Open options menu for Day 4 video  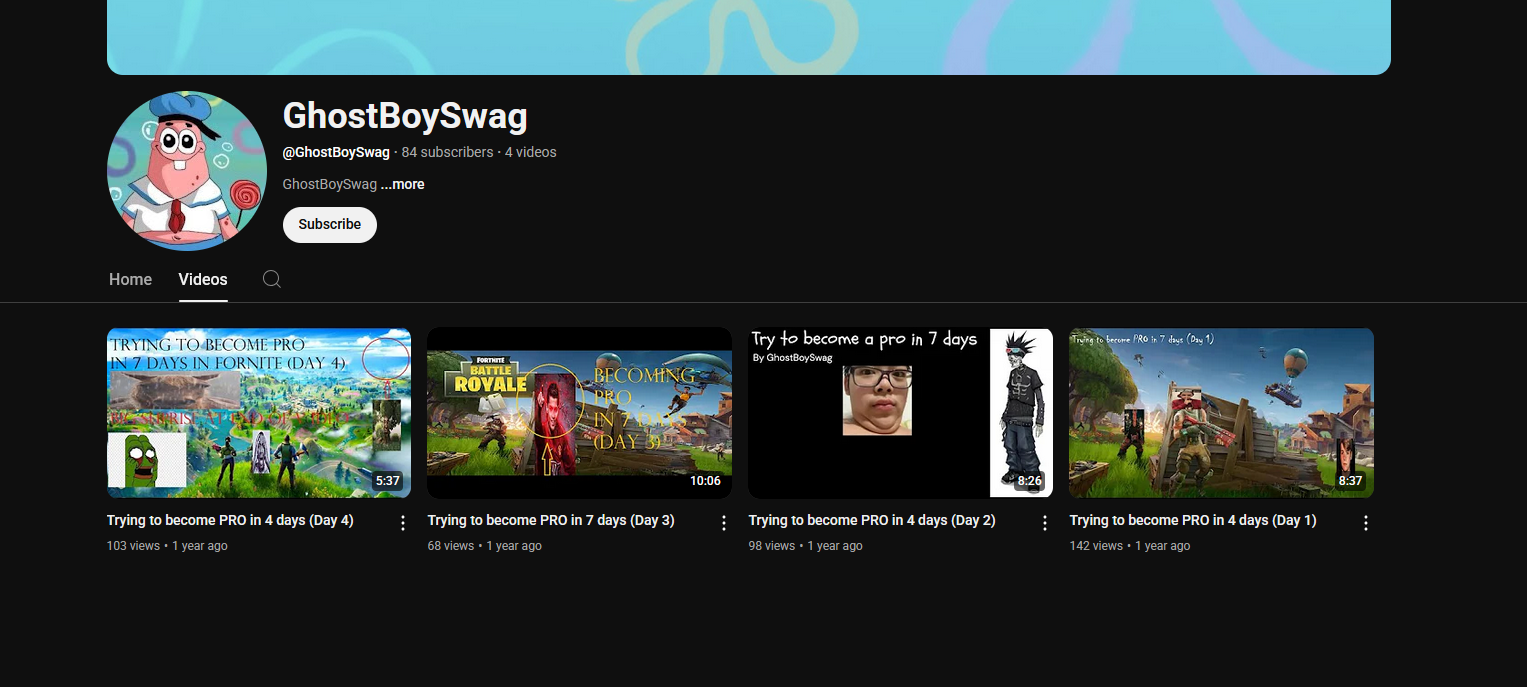(403, 523)
